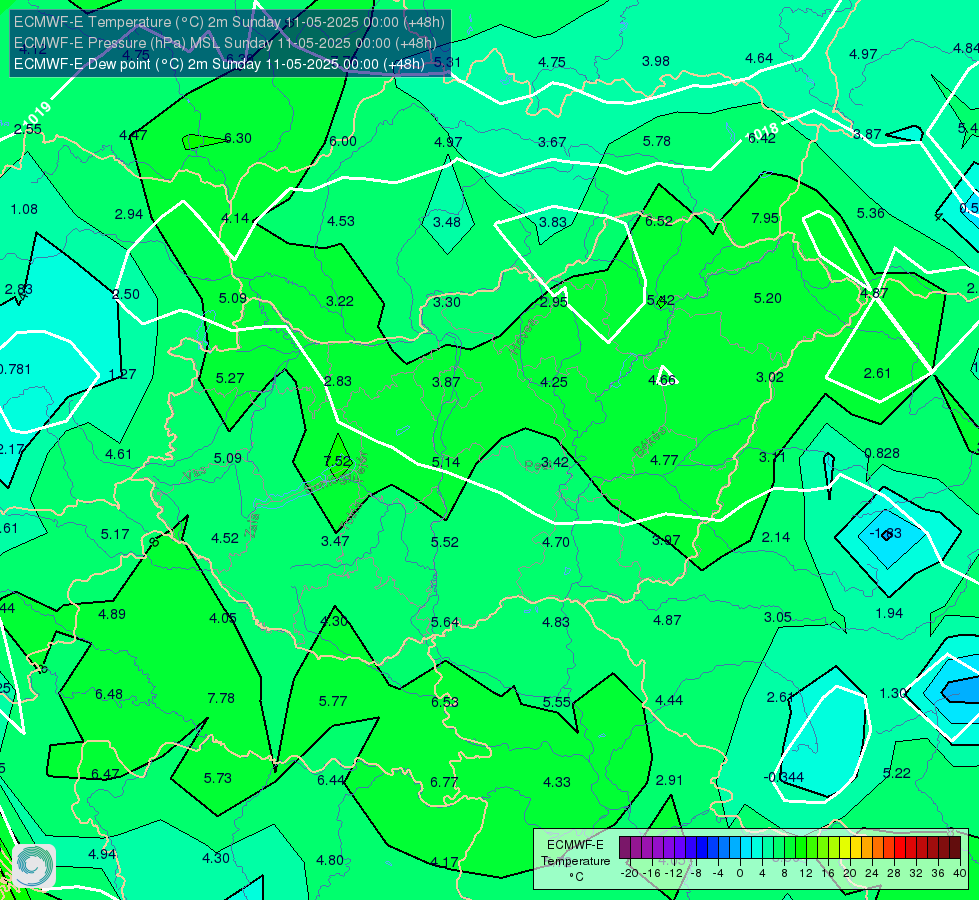Click the dew point value 2.14
This screenshot has width=979, height=900.
tap(776, 537)
